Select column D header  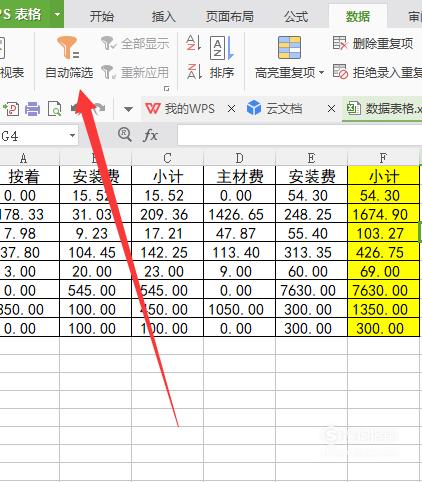[239, 158]
